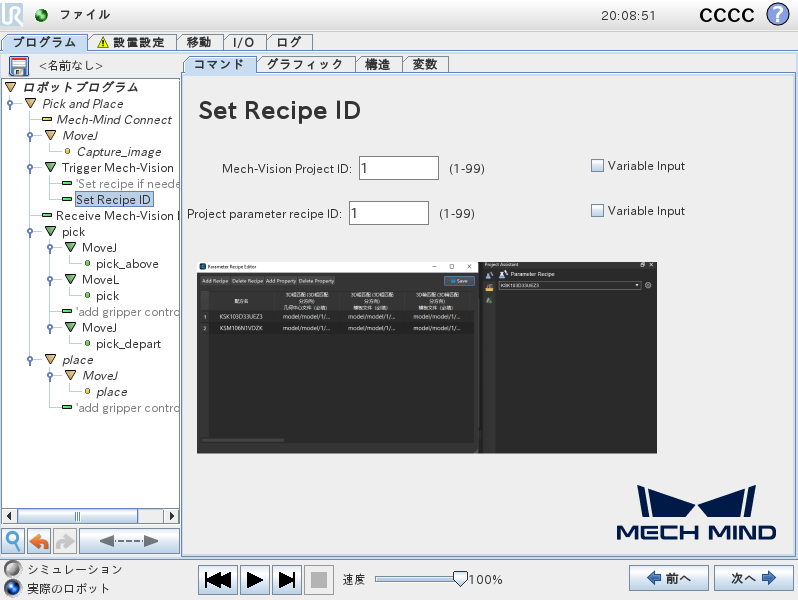The width and height of the screenshot is (798, 600).
Task: Click pick_above waypoint dot icon
Action: pos(88,264)
